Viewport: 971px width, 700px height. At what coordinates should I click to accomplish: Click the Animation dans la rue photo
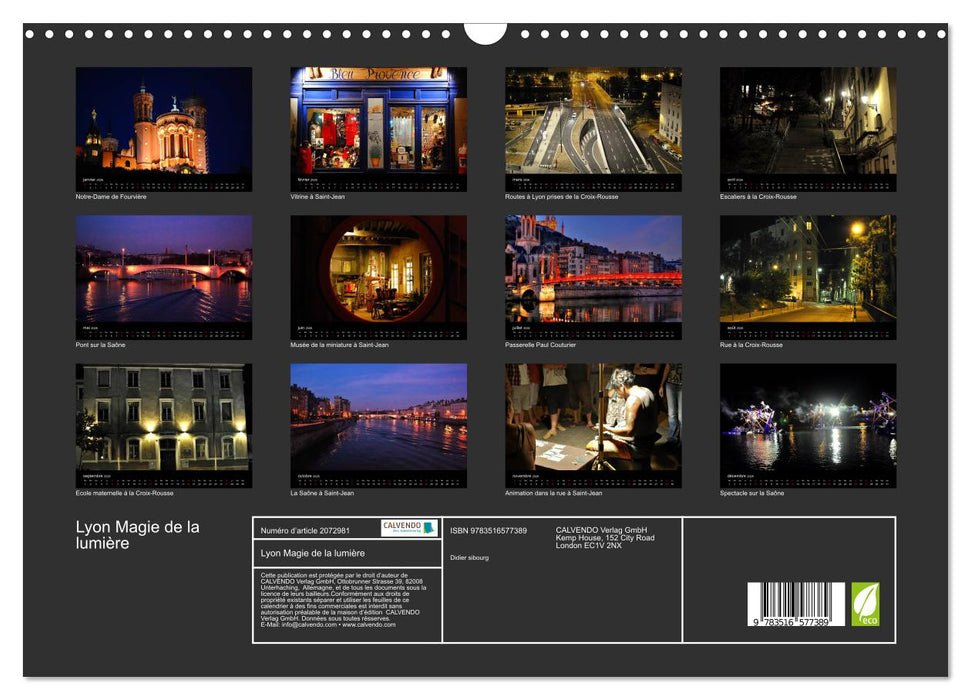tap(593, 417)
